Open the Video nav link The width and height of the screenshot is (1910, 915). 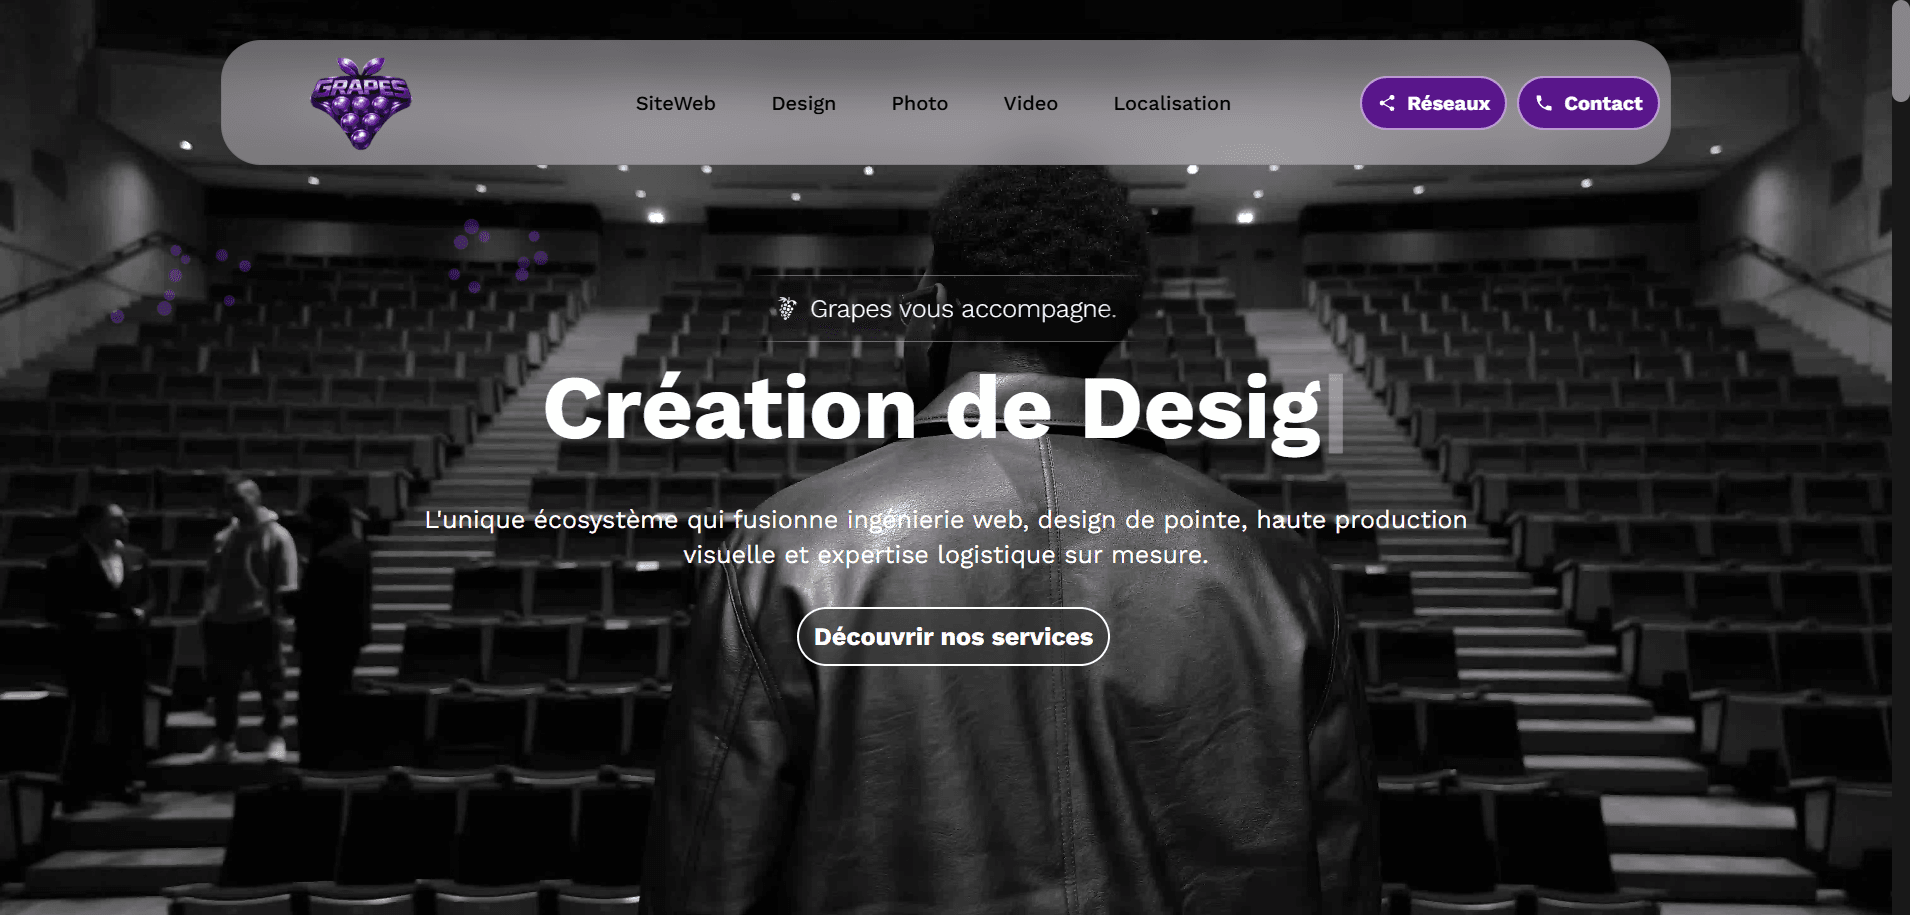click(1030, 103)
